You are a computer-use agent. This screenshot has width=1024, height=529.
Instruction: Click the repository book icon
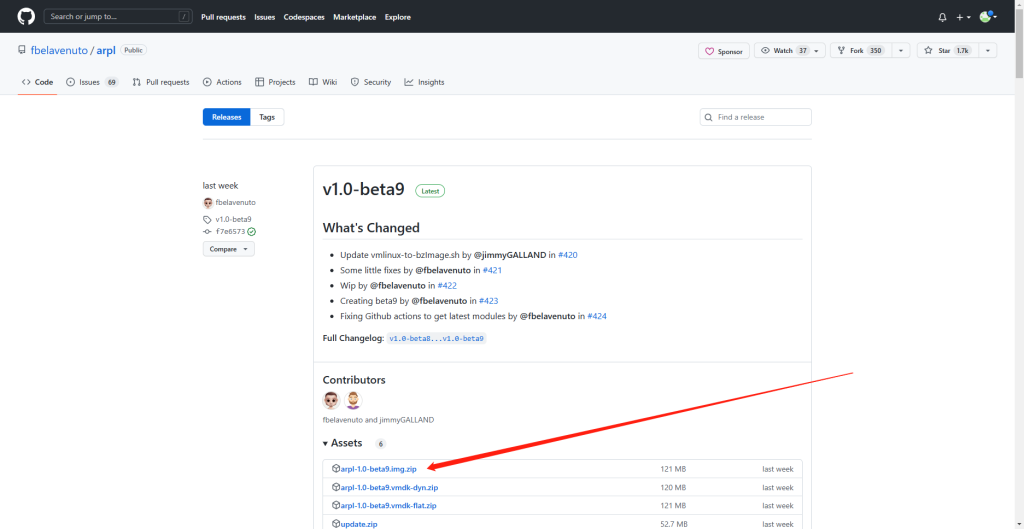pos(22,50)
